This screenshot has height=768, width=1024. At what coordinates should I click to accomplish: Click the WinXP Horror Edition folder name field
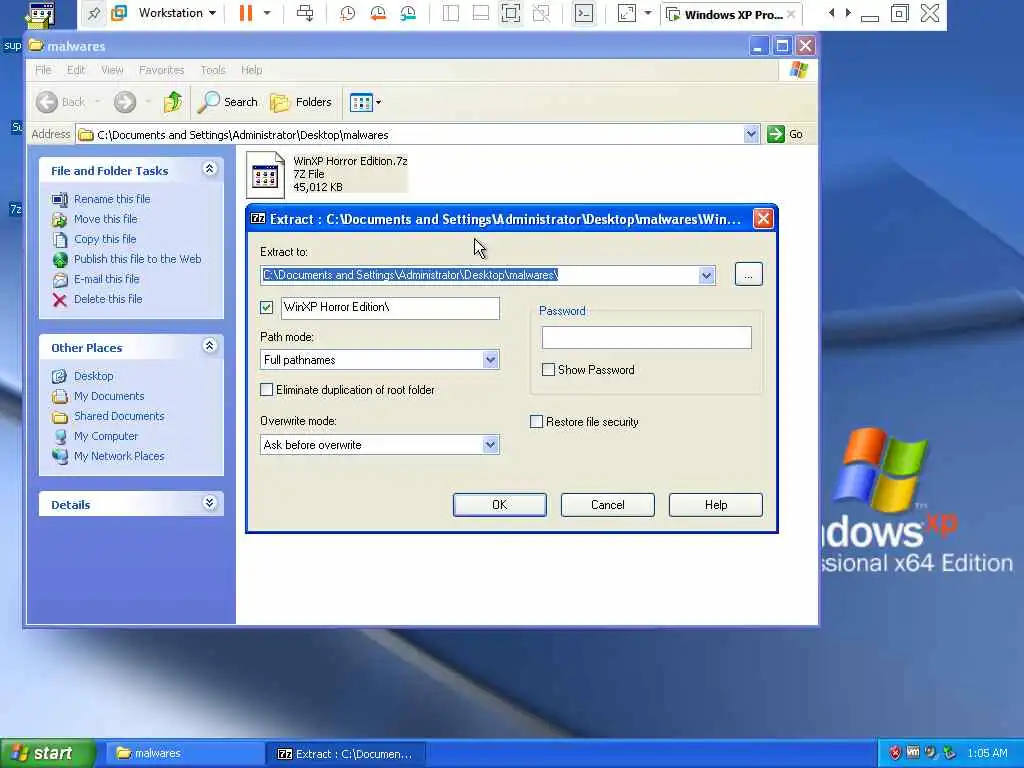pos(391,308)
